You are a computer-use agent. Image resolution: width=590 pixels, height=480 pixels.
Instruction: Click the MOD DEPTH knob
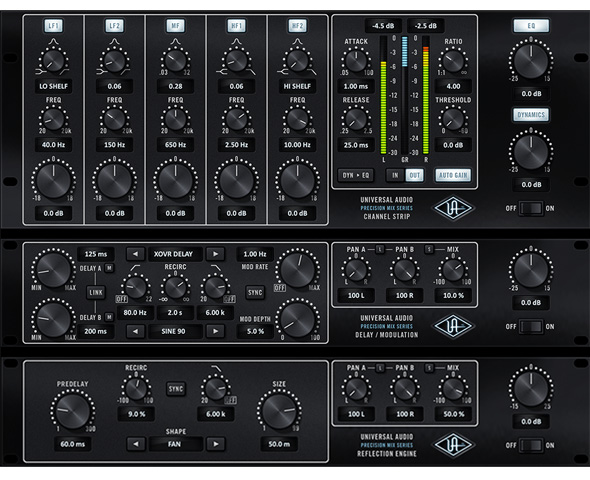click(298, 319)
